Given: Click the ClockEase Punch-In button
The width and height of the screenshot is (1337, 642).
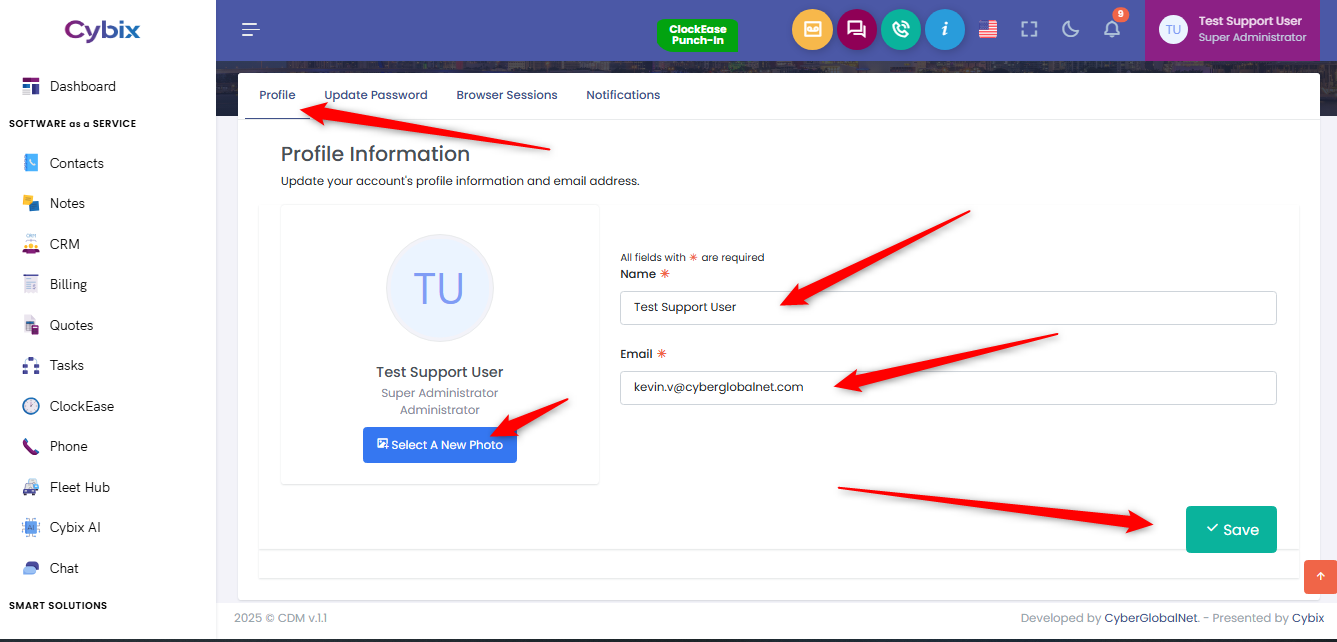Looking at the screenshot, I should pos(698,35).
